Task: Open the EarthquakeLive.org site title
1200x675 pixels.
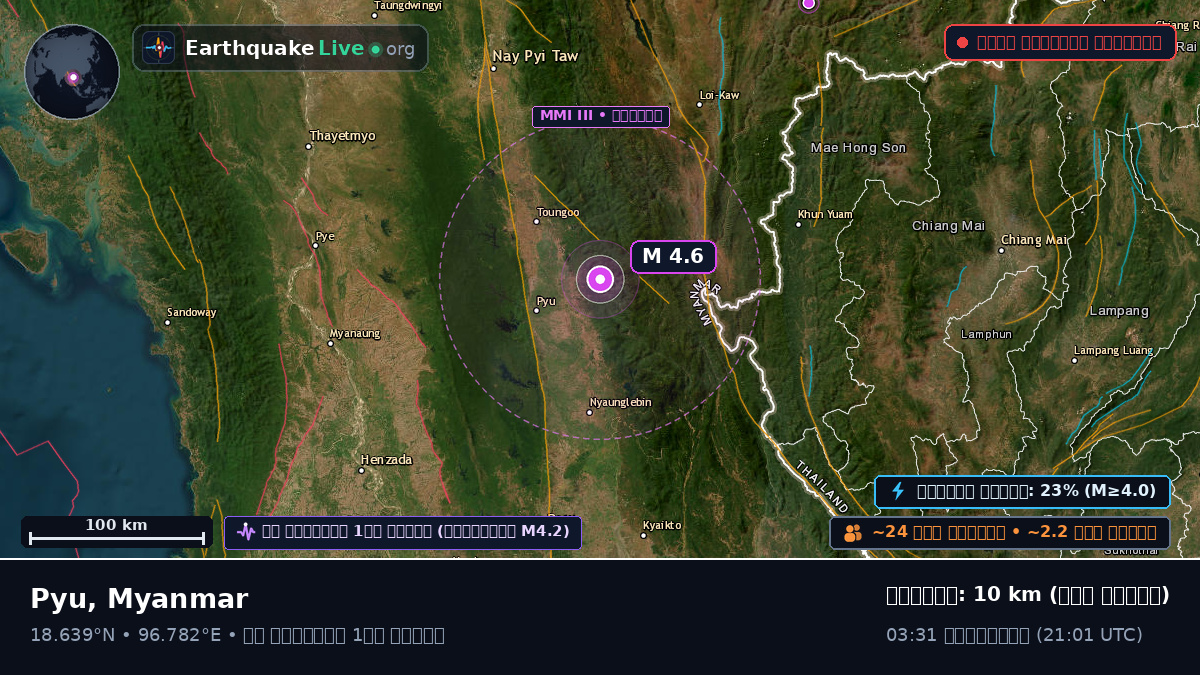Action: (x=300, y=49)
